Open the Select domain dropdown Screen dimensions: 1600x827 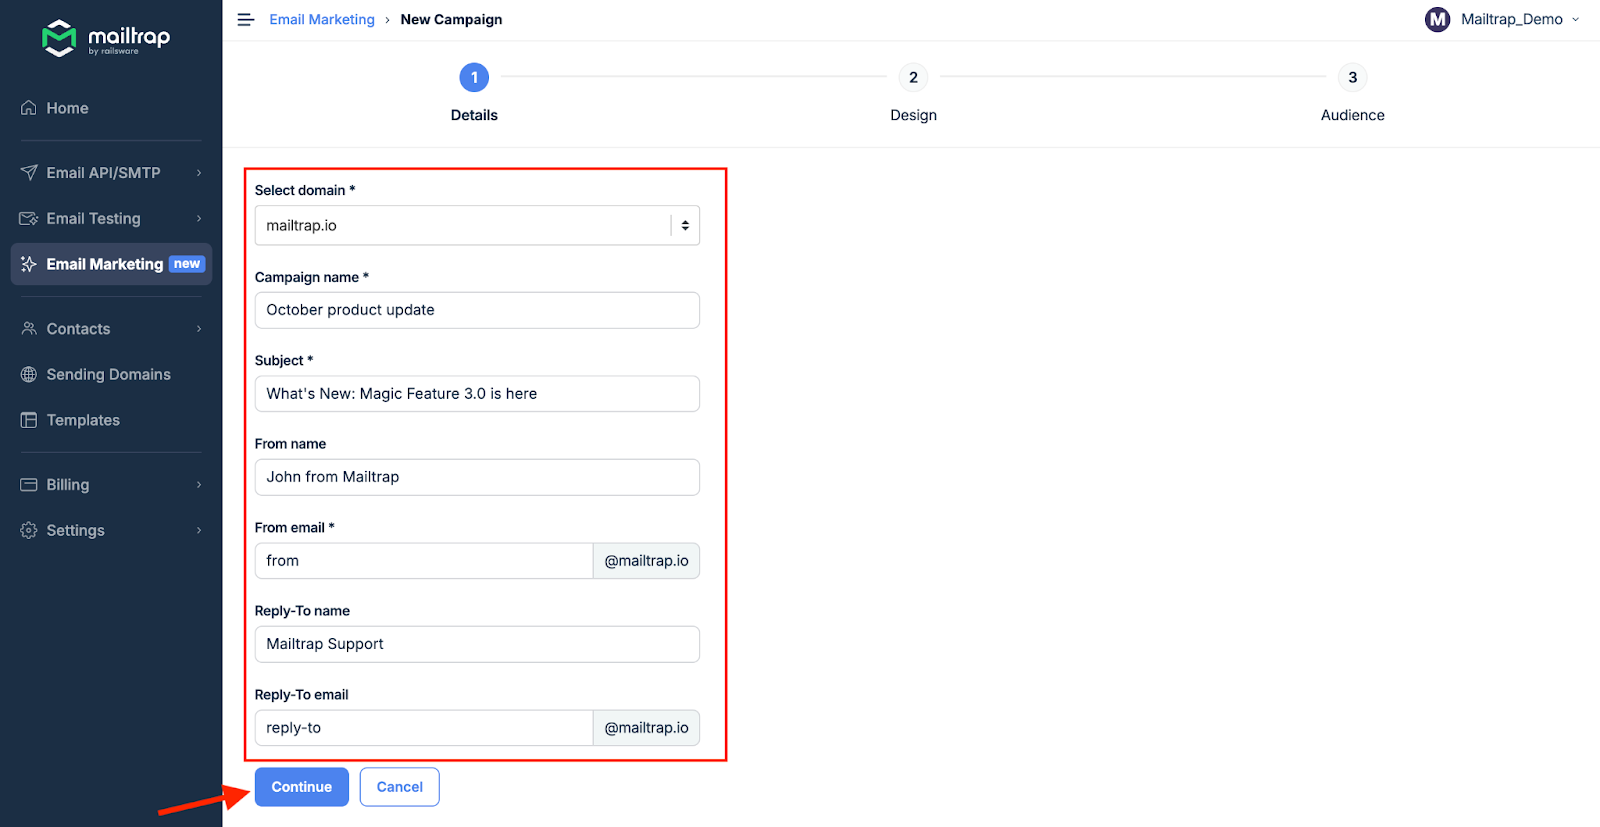coord(477,225)
